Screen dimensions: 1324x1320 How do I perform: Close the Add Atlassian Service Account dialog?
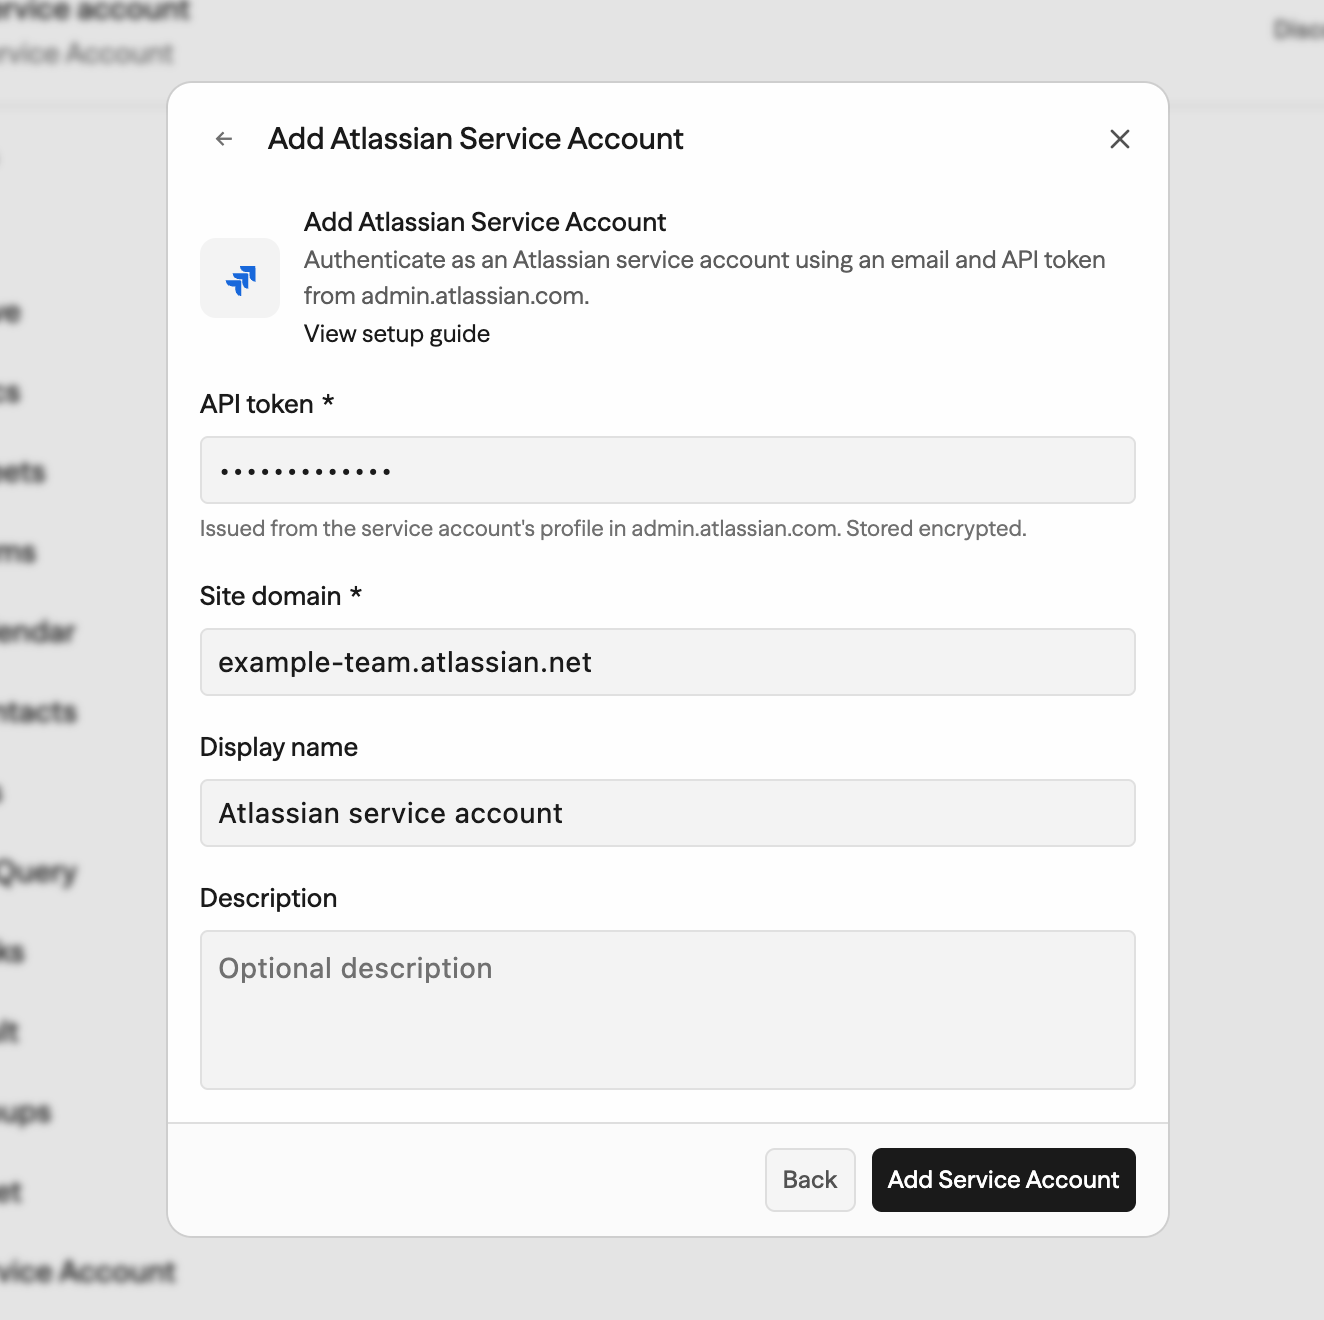pyautogui.click(x=1120, y=139)
